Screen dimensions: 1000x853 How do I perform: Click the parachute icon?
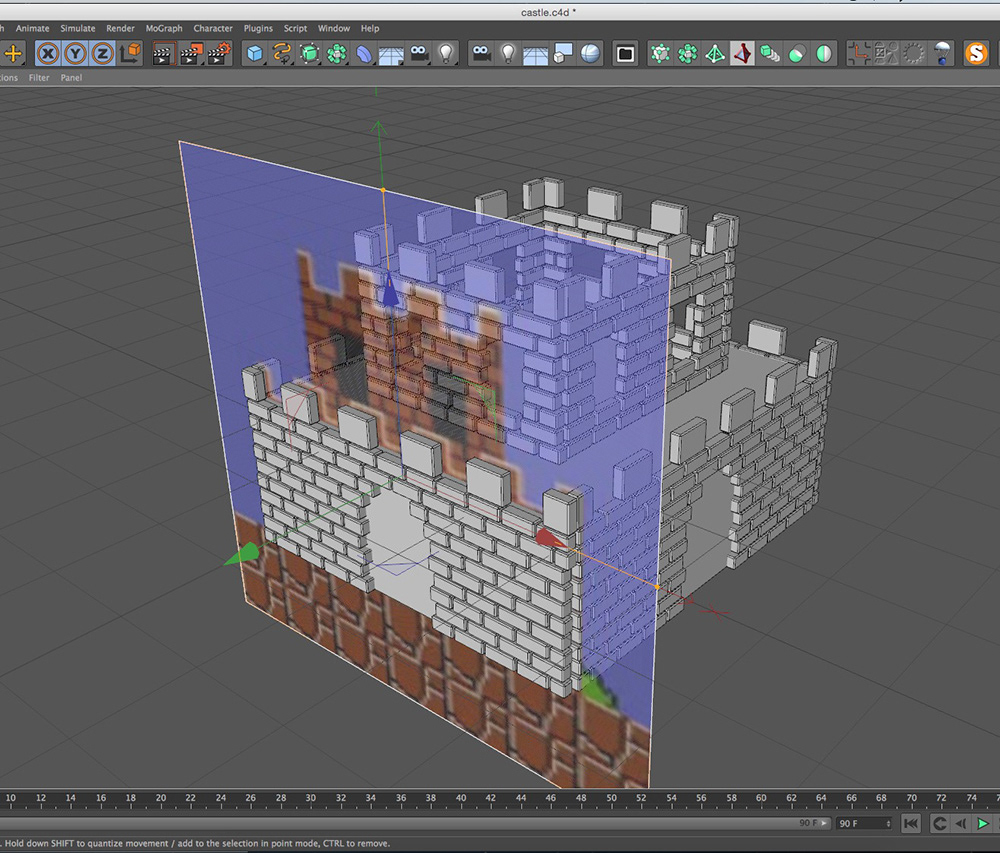pyautogui.click(x=941, y=54)
